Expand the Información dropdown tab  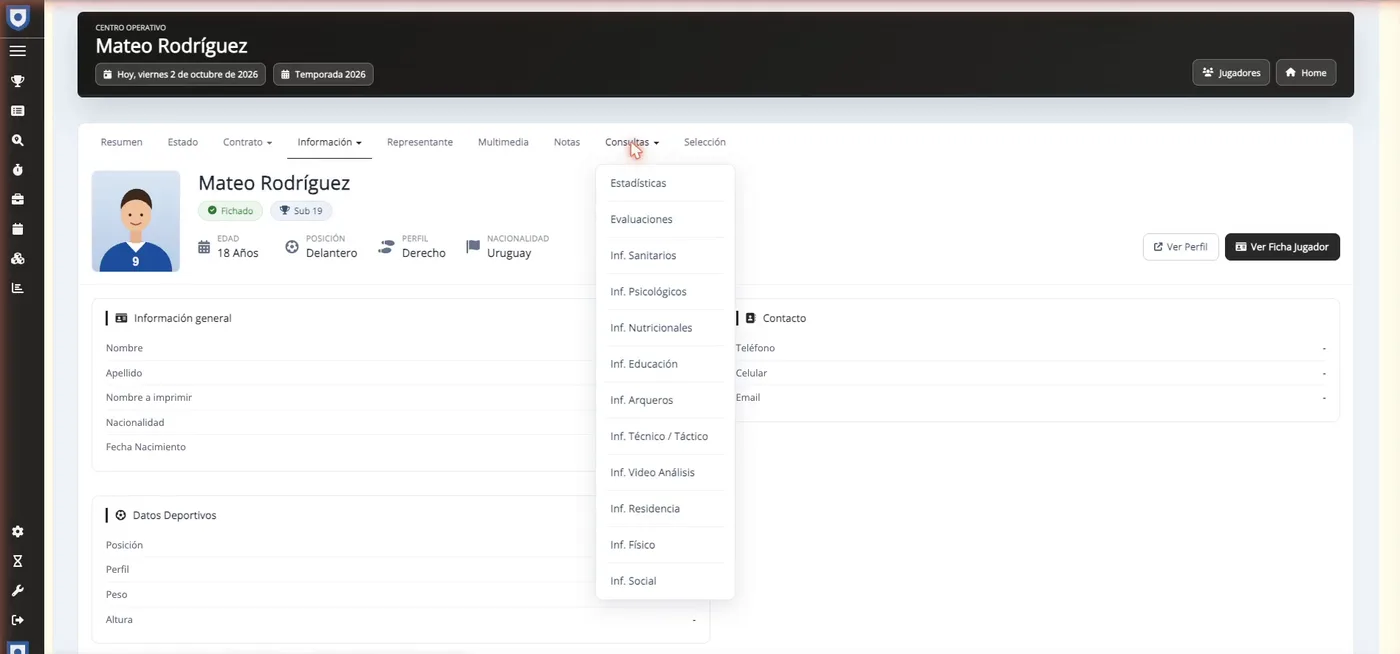pyautogui.click(x=329, y=142)
